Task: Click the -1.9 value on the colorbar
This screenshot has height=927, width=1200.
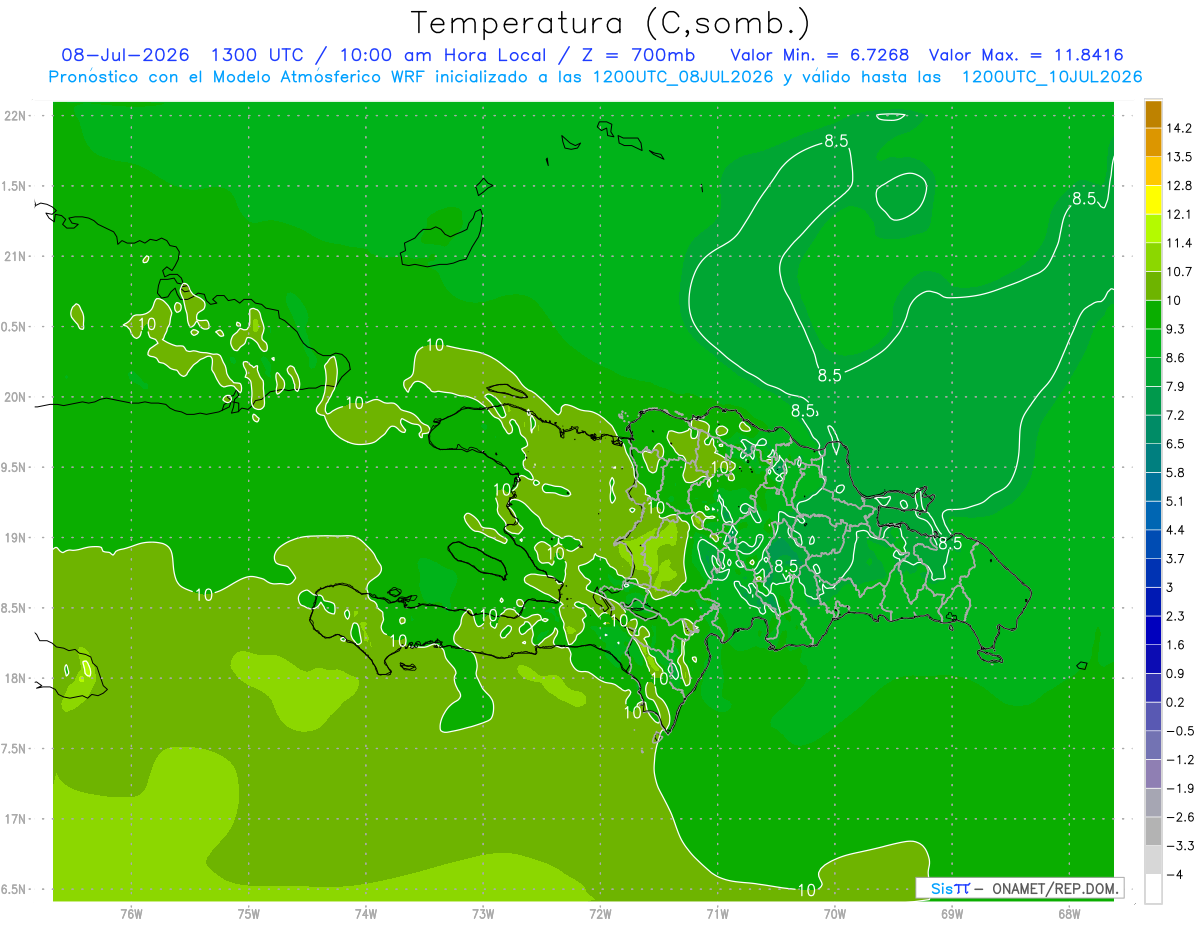Action: 1180,788
